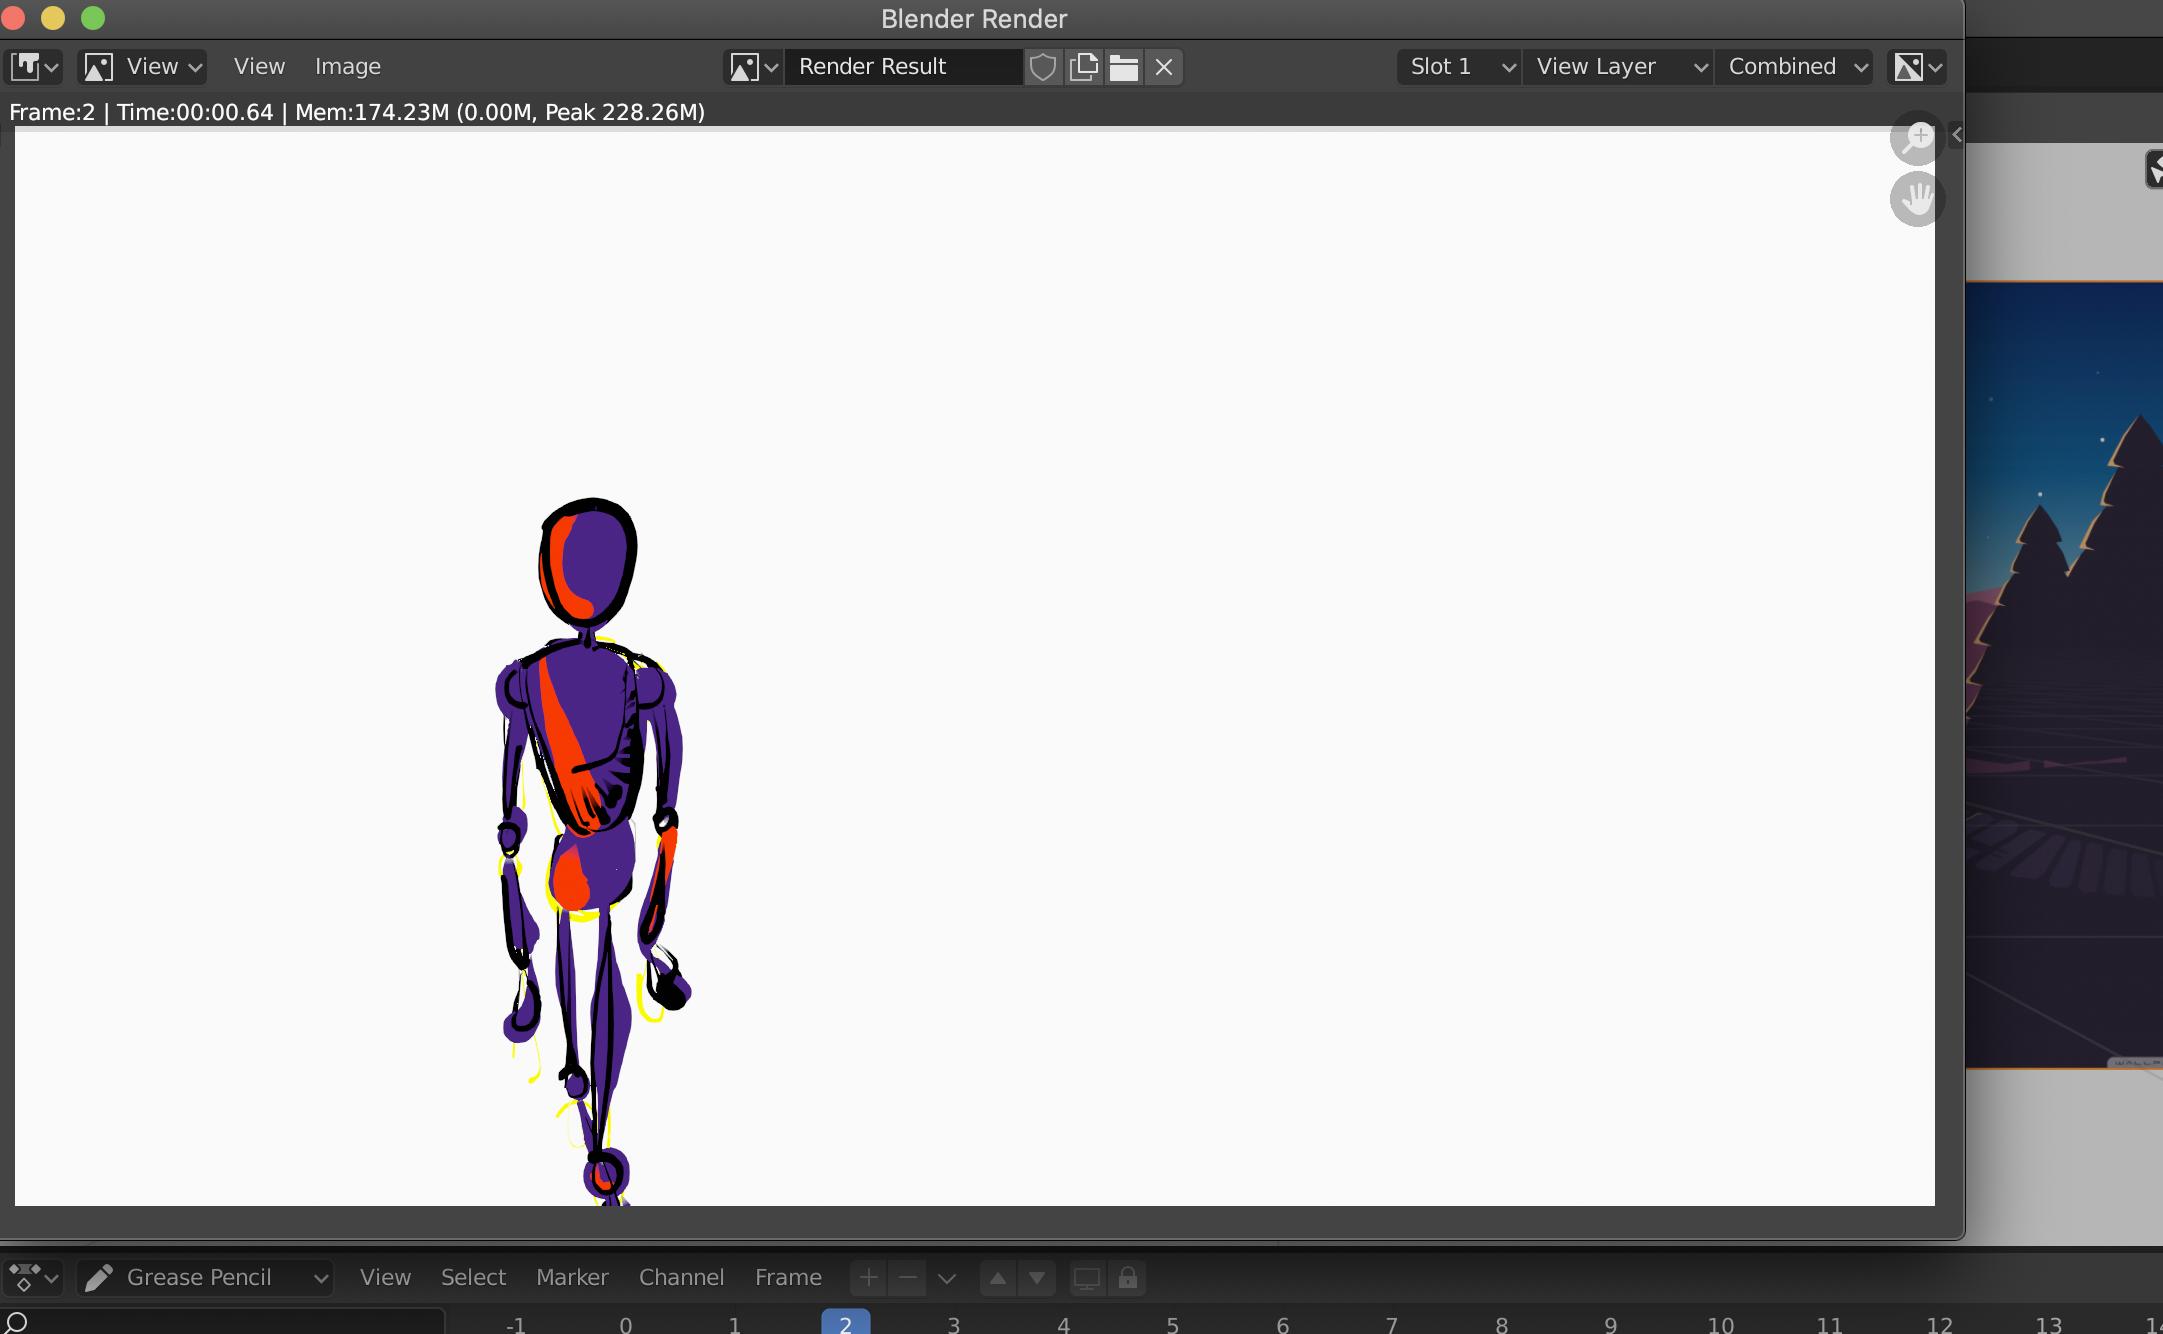Open the Marker menu
The width and height of the screenshot is (2163, 1334).
pyautogui.click(x=571, y=1277)
